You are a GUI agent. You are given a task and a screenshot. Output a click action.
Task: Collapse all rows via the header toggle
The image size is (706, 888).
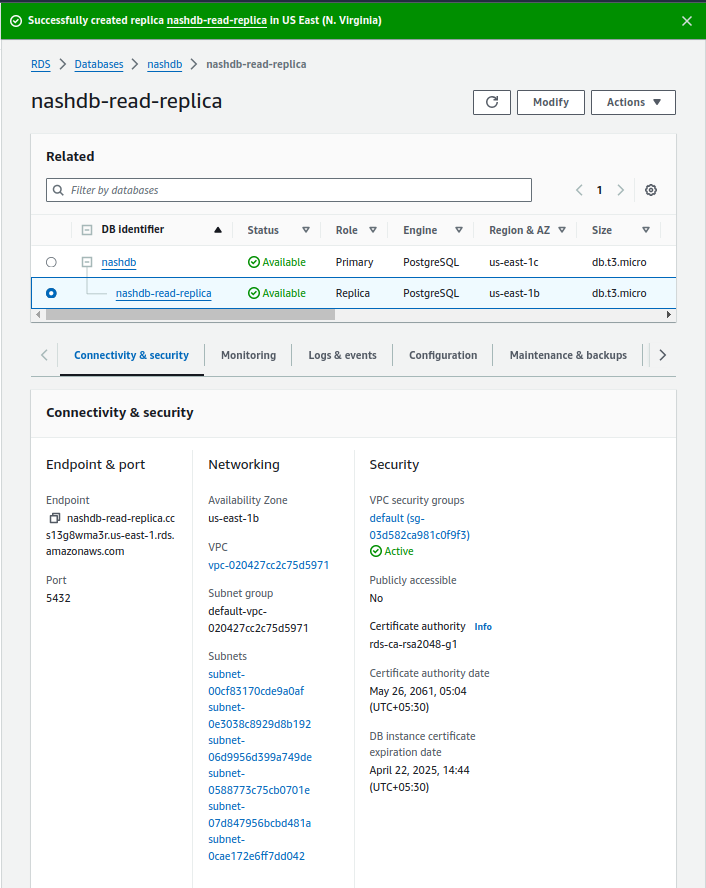[87, 230]
